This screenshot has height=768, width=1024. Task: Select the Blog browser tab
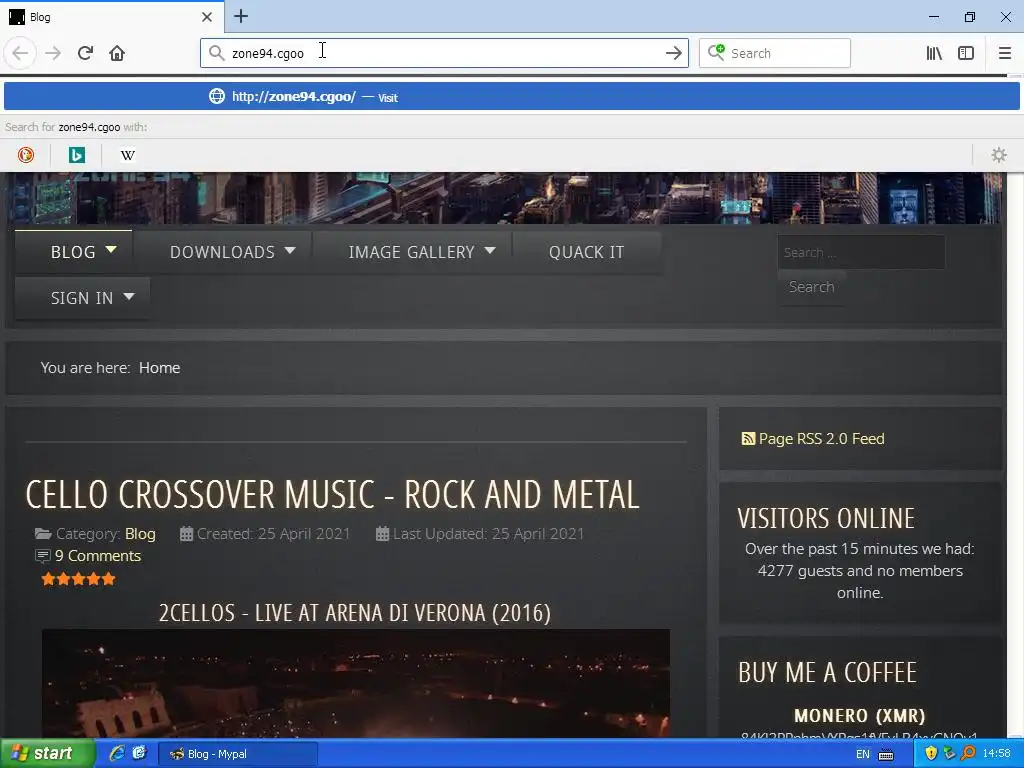click(x=111, y=17)
